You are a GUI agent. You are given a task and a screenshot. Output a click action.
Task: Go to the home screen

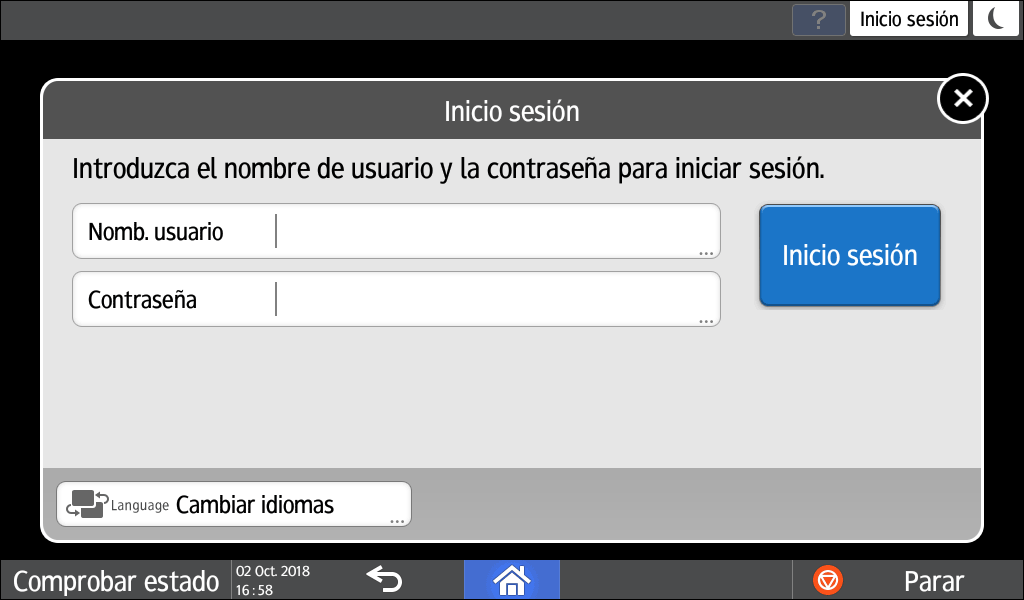pyautogui.click(x=511, y=579)
